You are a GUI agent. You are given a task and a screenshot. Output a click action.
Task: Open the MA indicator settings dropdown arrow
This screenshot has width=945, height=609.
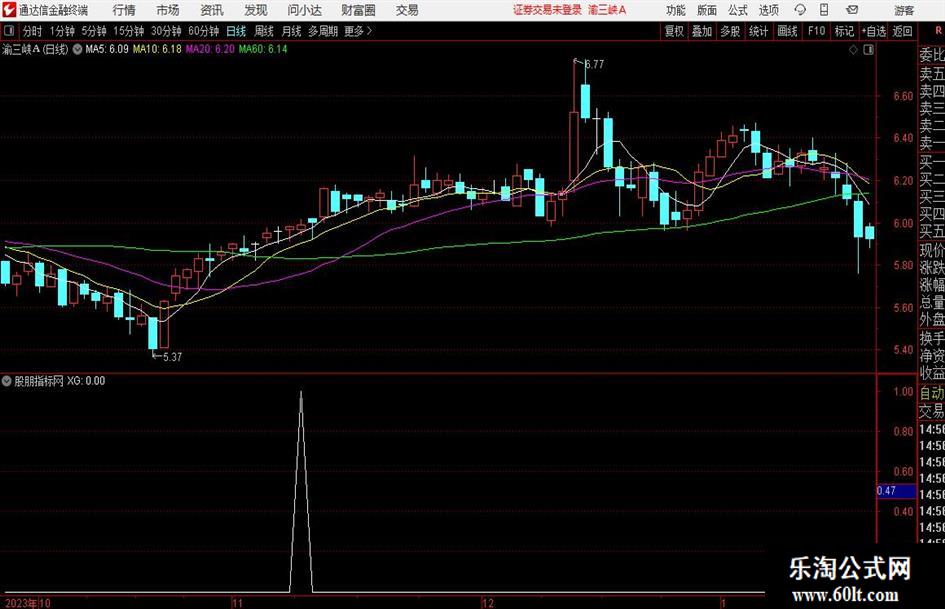pyautogui.click(x=77, y=49)
